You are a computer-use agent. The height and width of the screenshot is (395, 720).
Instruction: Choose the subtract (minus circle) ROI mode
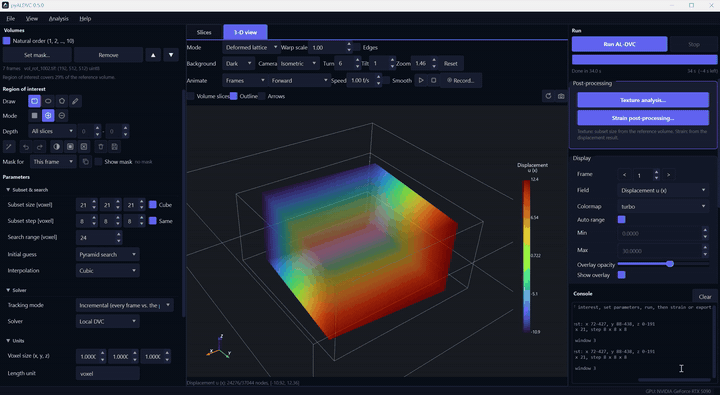(62, 116)
